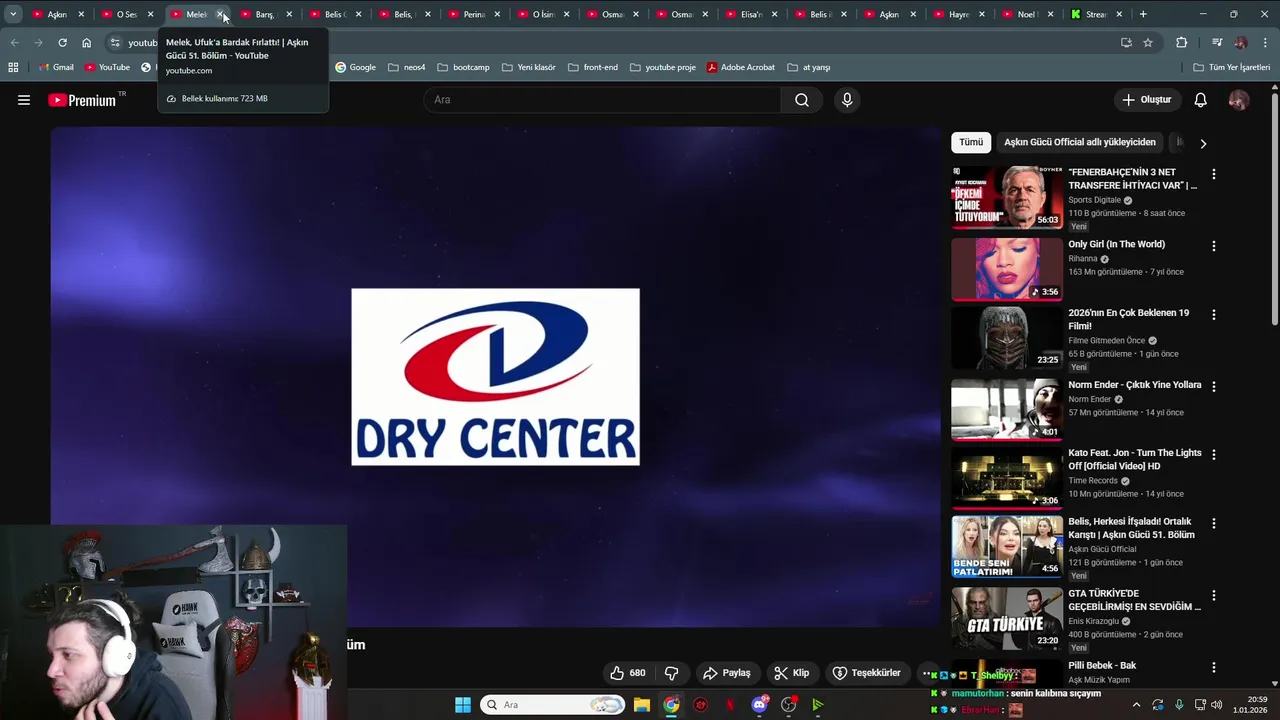This screenshot has height=720, width=1280.
Task: Open Discord from the taskbar
Action: tap(759, 705)
